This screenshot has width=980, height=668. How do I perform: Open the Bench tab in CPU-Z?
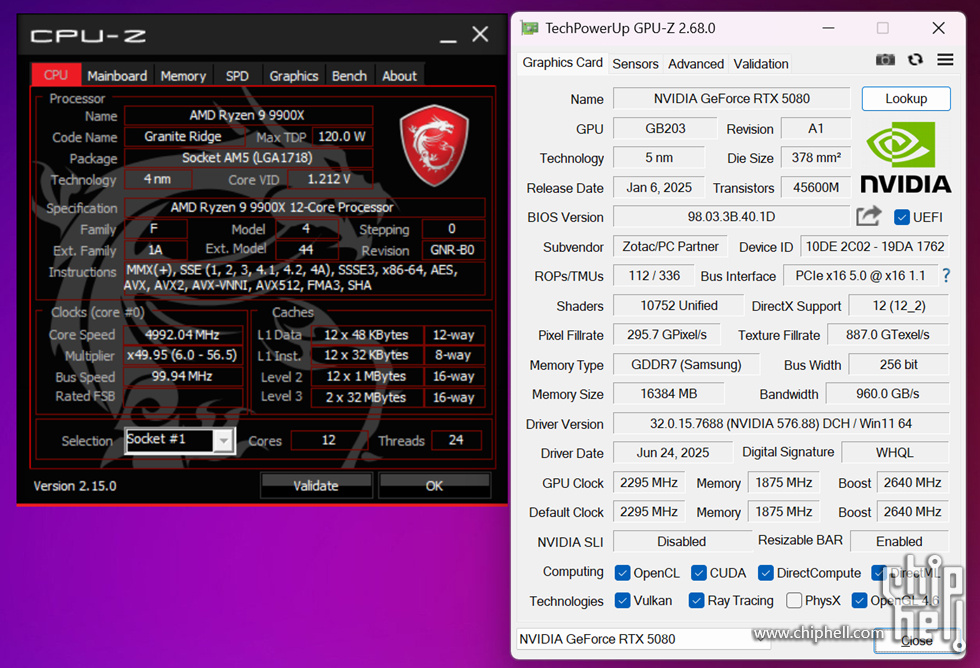pyautogui.click(x=349, y=76)
